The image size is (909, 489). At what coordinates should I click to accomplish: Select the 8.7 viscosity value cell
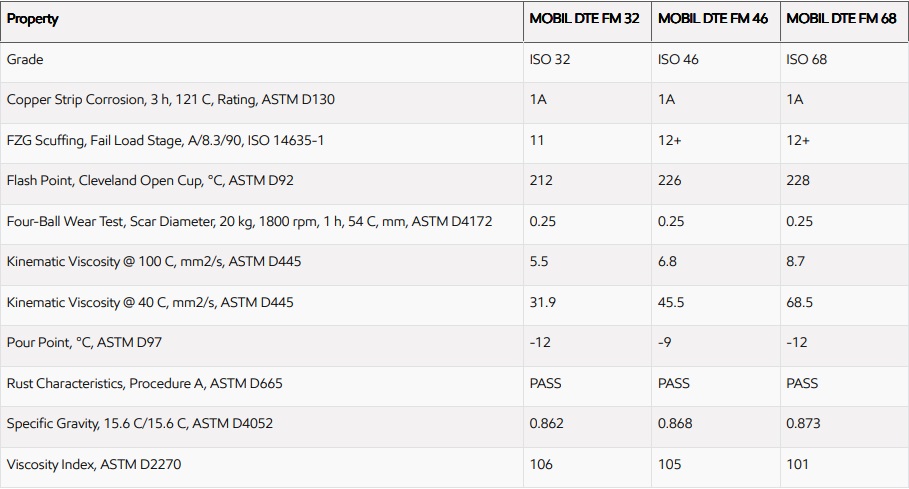coord(797,262)
